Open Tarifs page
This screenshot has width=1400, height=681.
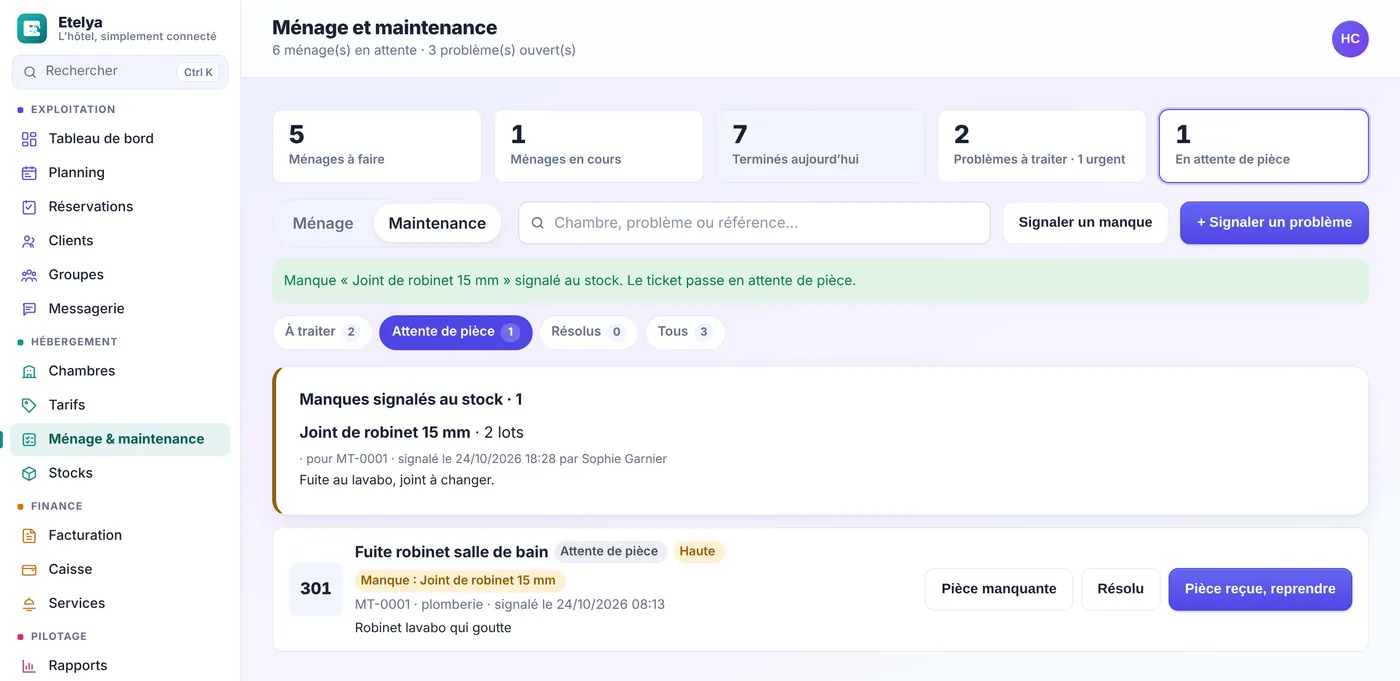[x=120, y=405]
